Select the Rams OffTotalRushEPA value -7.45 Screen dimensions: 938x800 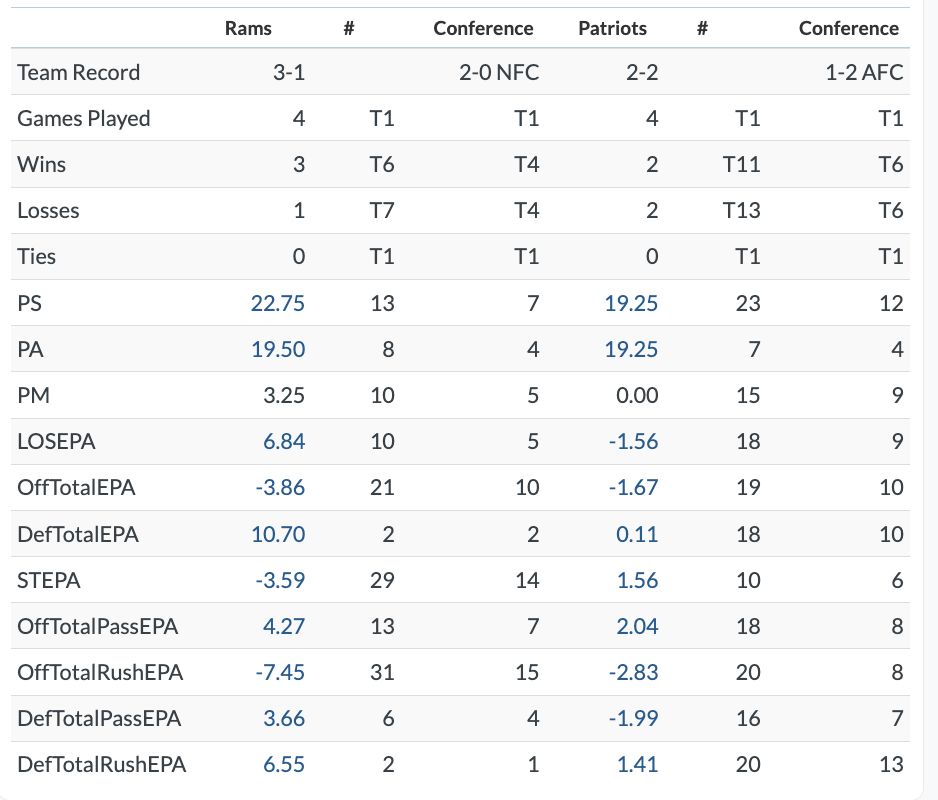(x=280, y=672)
